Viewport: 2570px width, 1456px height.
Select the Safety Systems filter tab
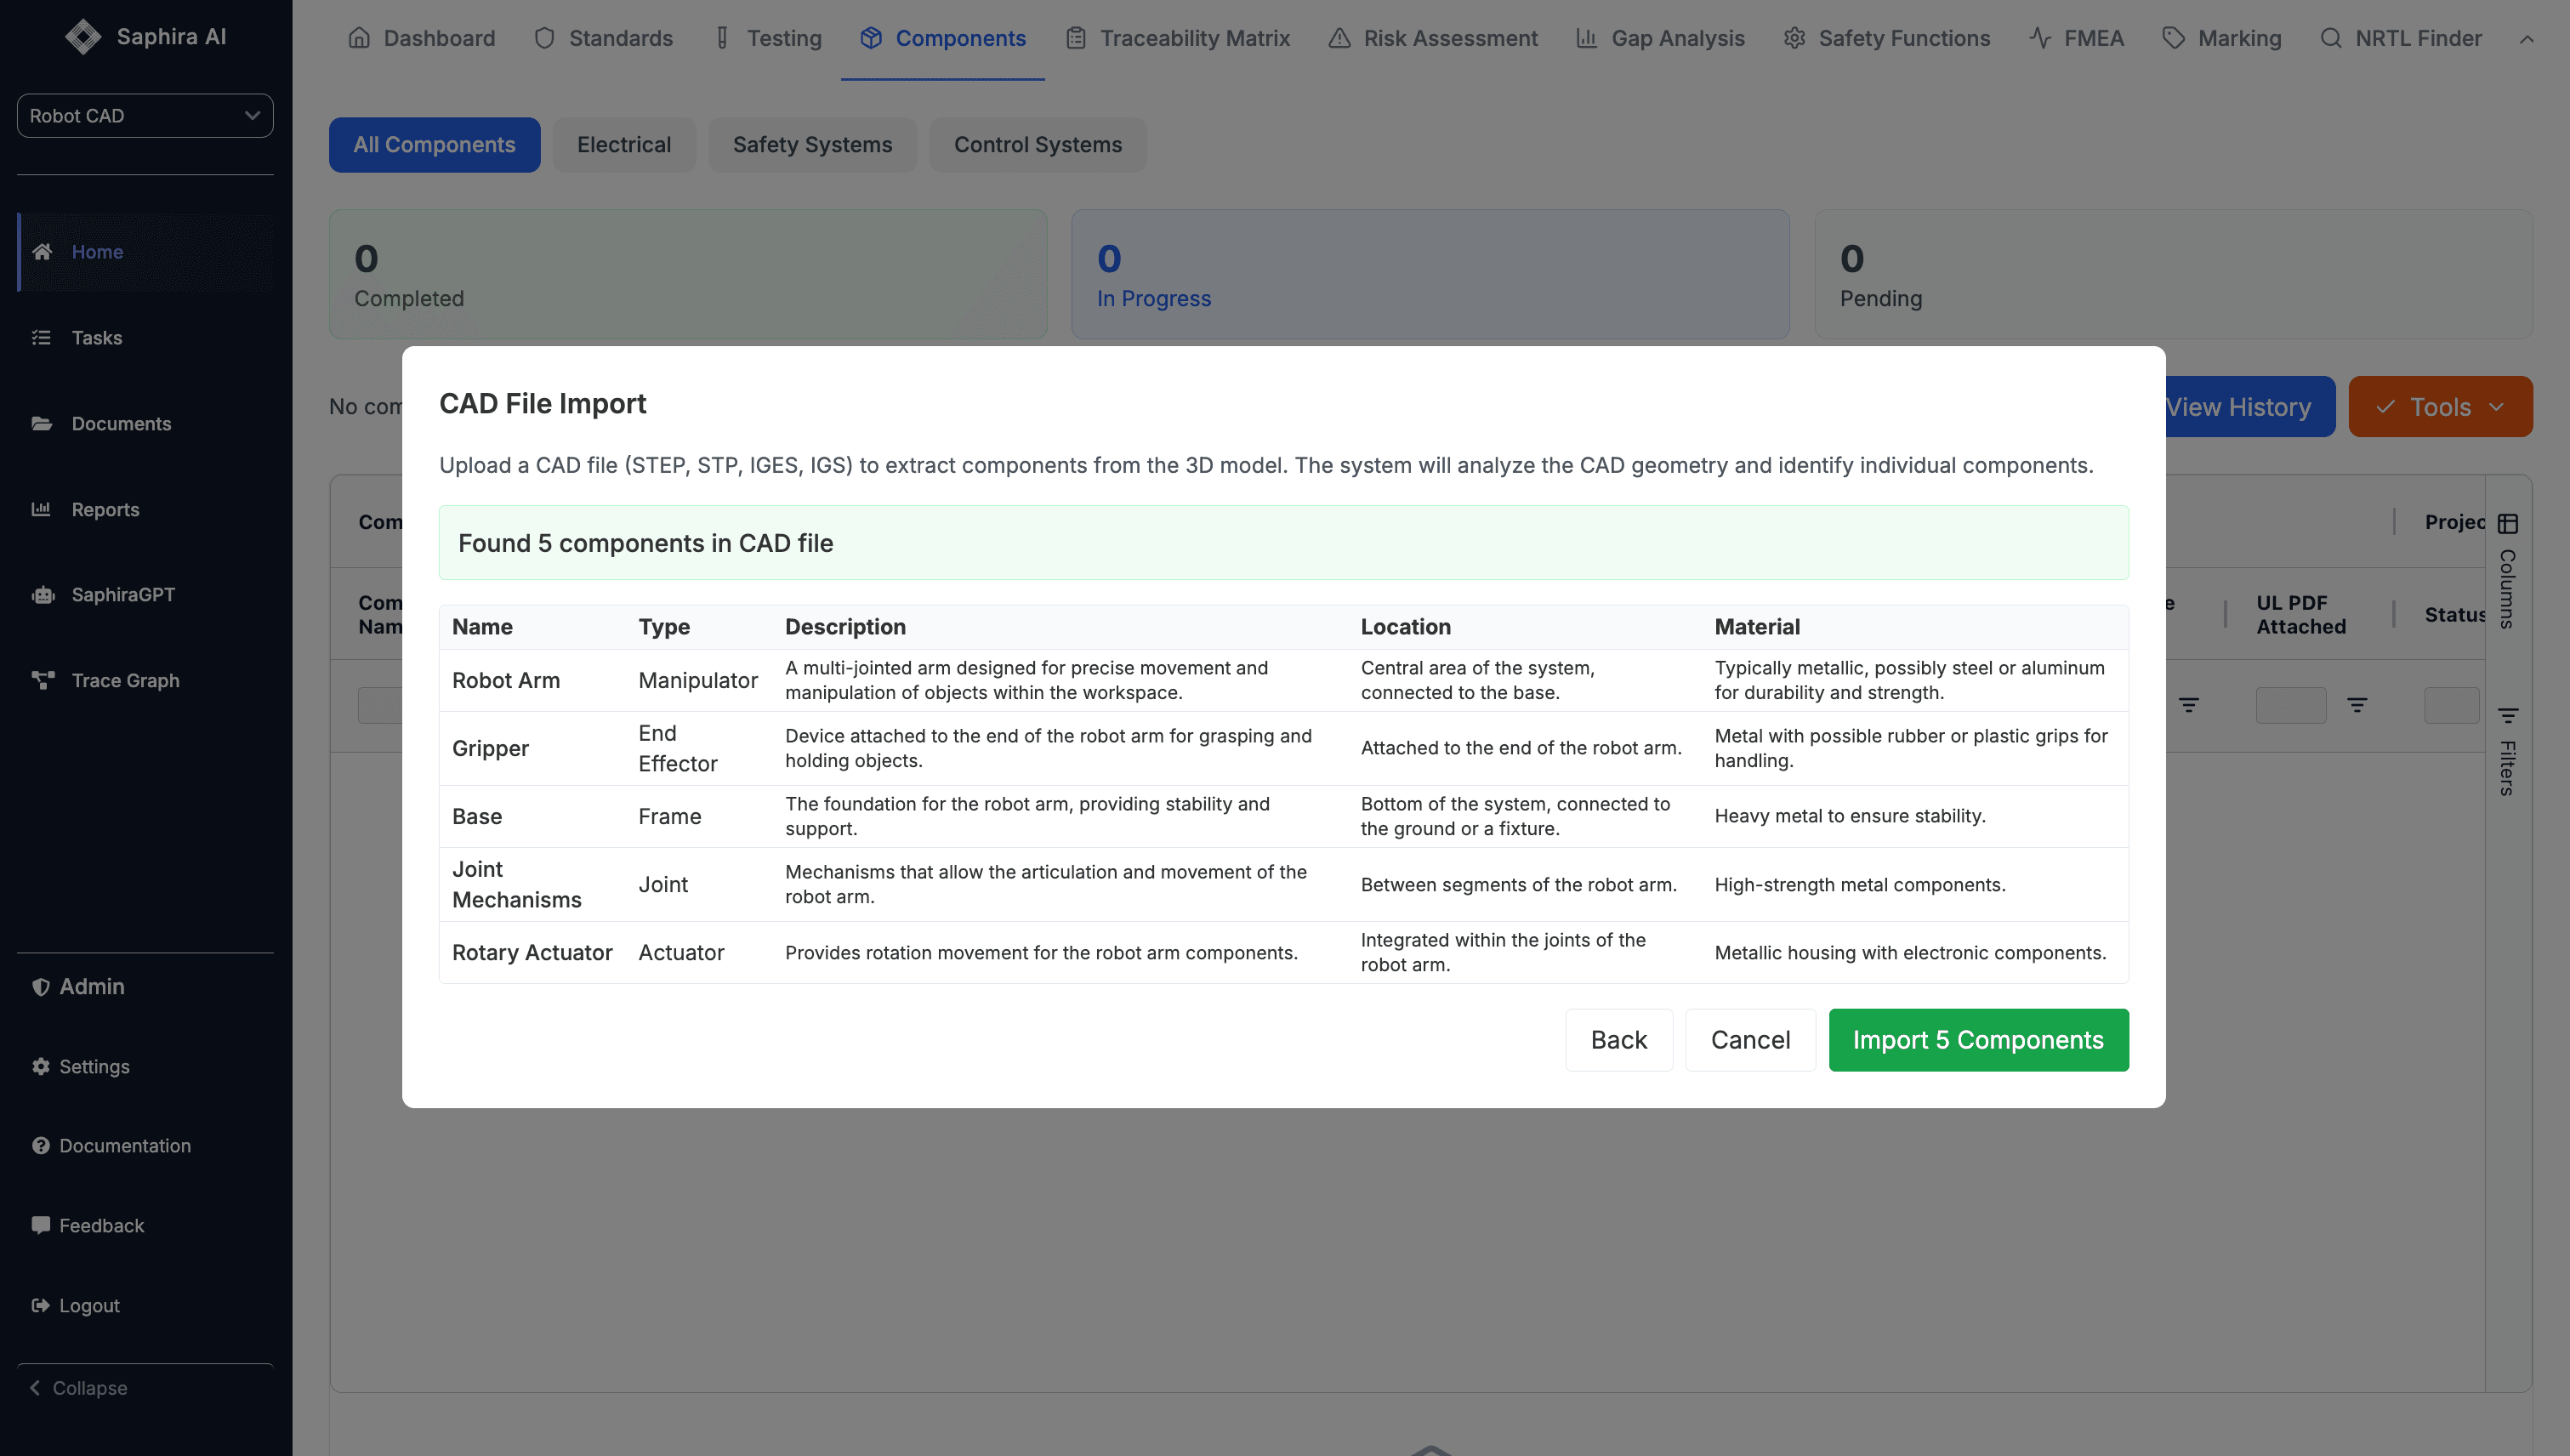pyautogui.click(x=812, y=145)
